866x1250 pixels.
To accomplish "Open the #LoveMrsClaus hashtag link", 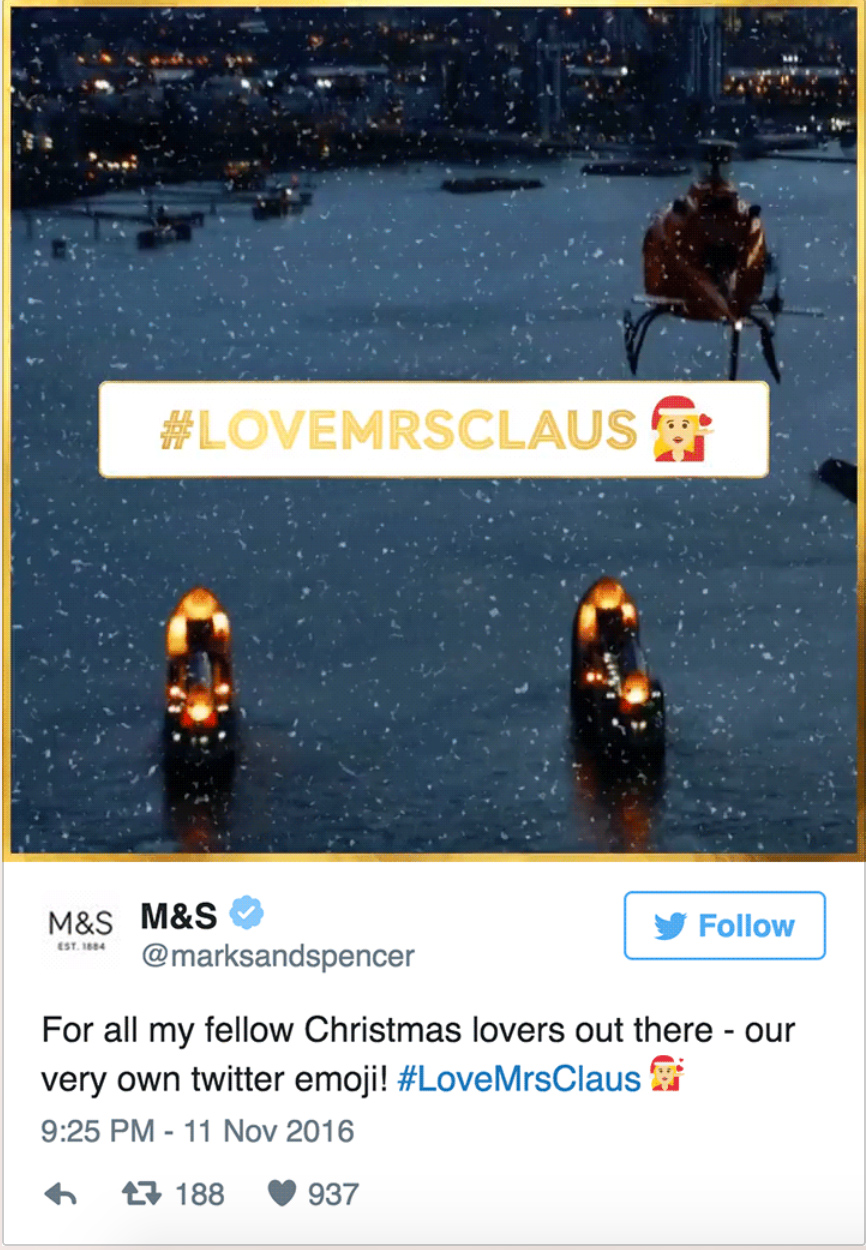I will point(519,1079).
